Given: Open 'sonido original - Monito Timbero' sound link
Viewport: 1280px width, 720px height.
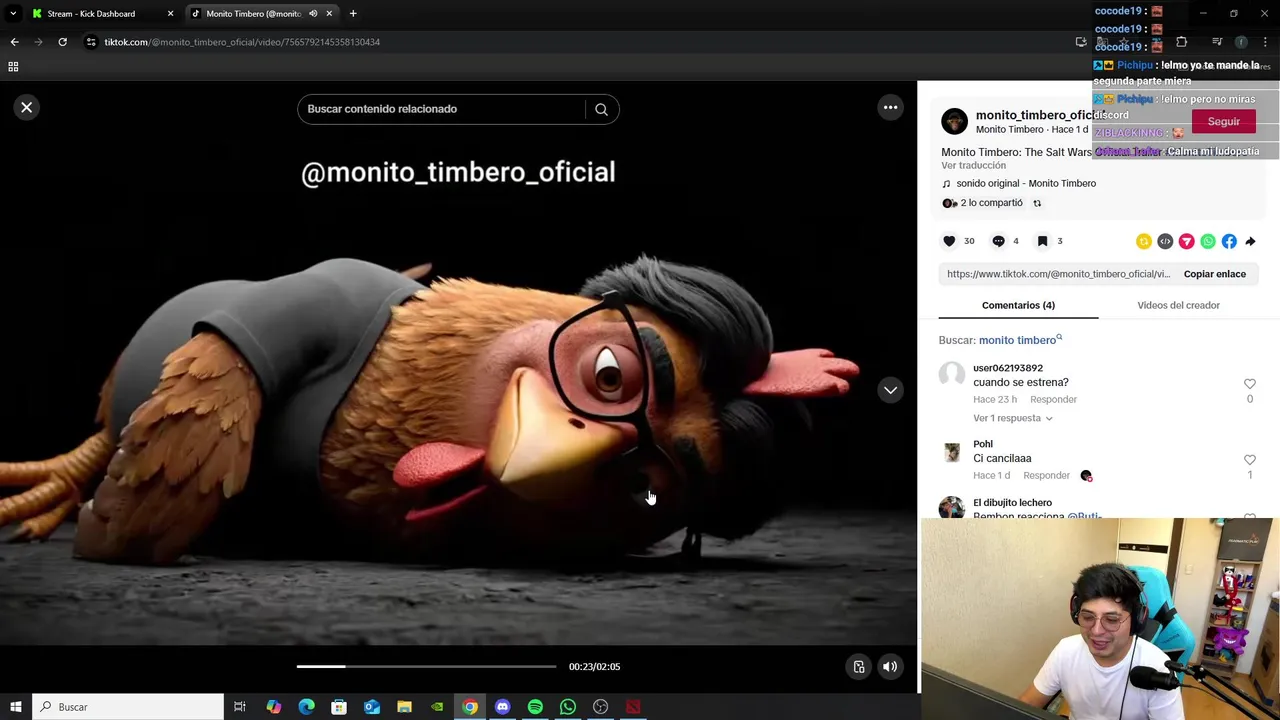Looking at the screenshot, I should click(1026, 184).
